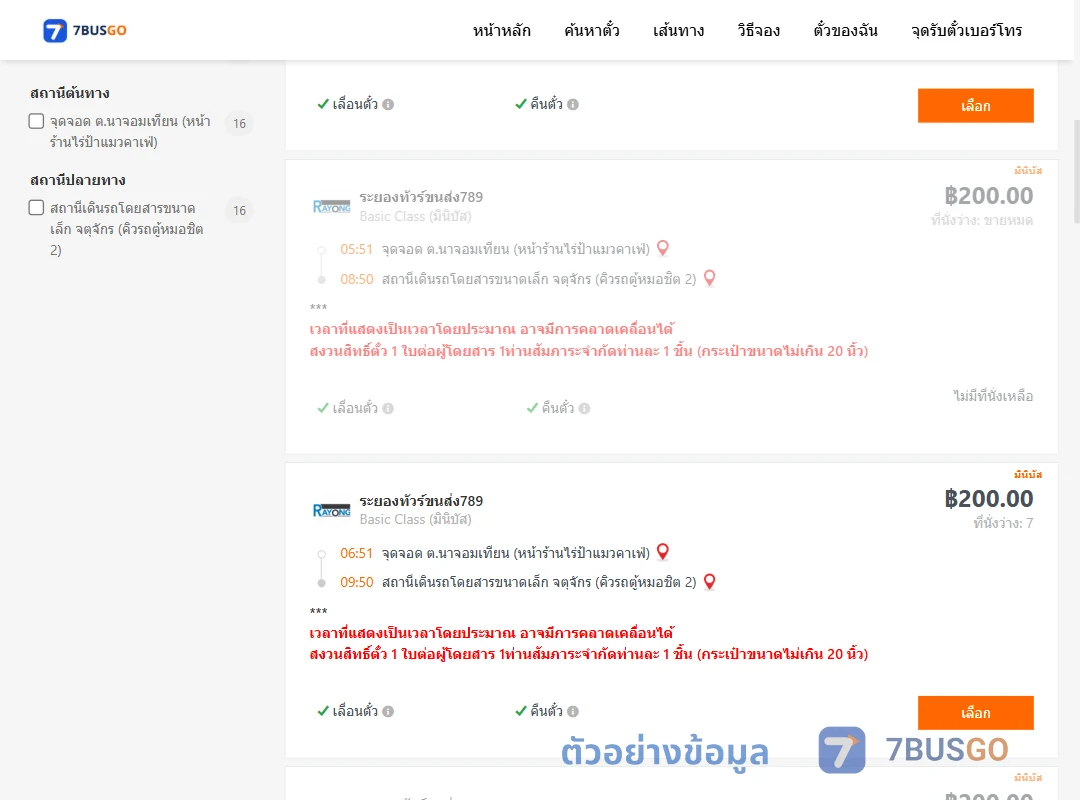Click info icon beside คืนตั๋ว in top card
Viewport: 1080px width, 800px height.
(x=573, y=105)
